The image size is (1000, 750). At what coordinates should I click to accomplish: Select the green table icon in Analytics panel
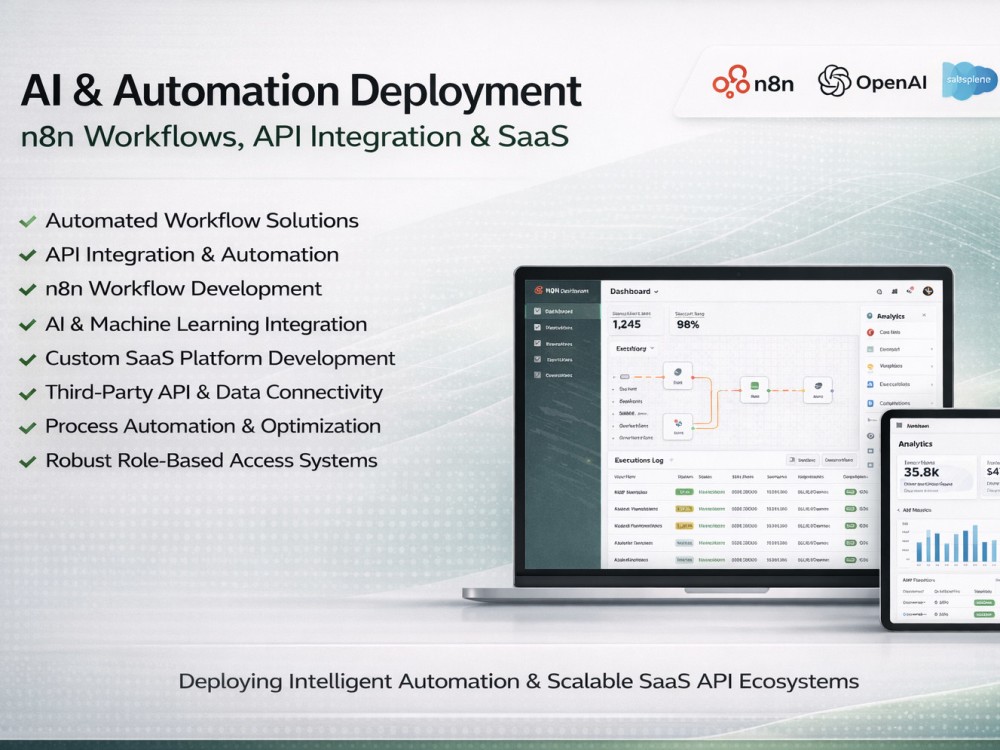[870, 349]
